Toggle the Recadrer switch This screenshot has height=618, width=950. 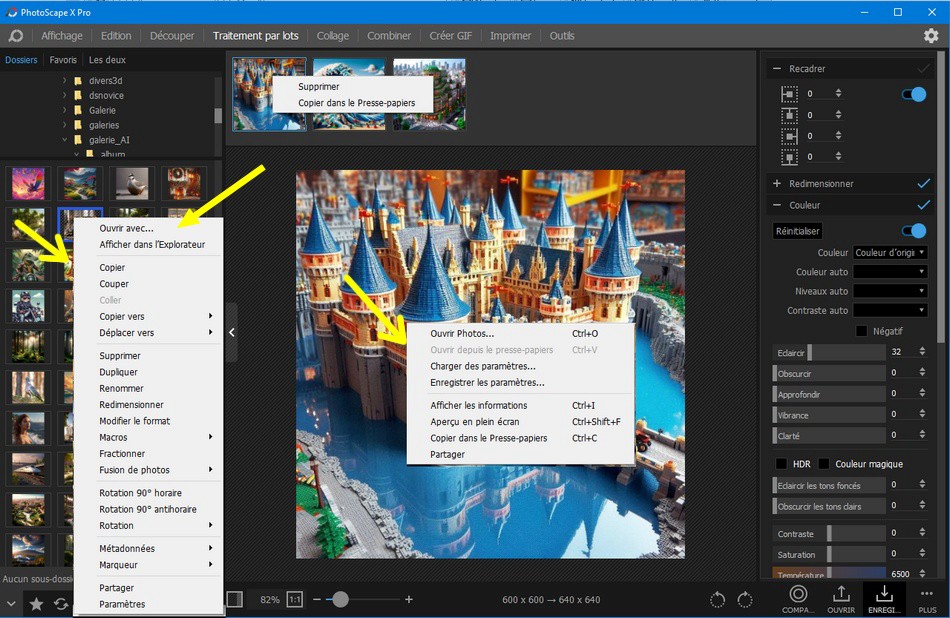914,95
